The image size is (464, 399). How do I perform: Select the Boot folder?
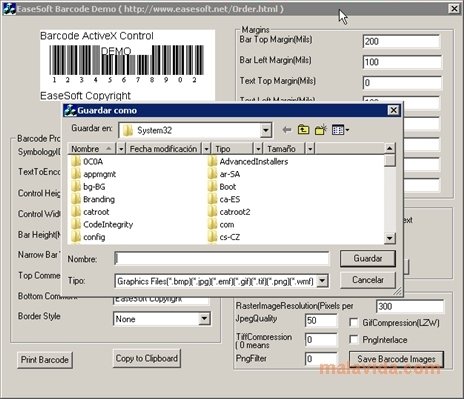222,187
